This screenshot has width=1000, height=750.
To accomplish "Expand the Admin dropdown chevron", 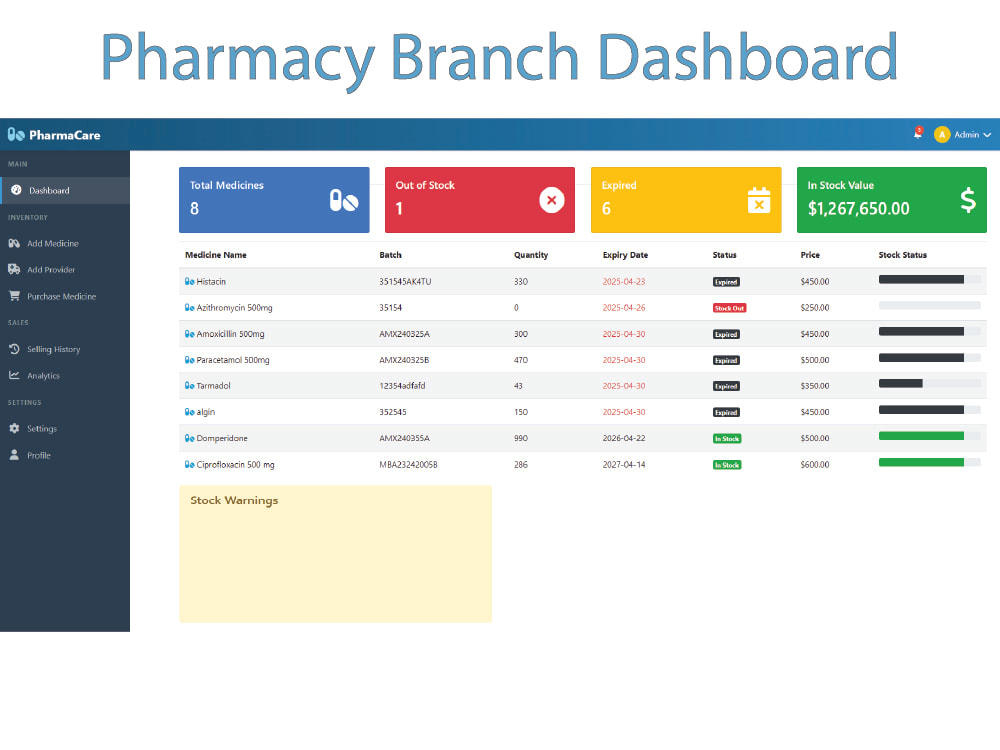I will click(987, 135).
